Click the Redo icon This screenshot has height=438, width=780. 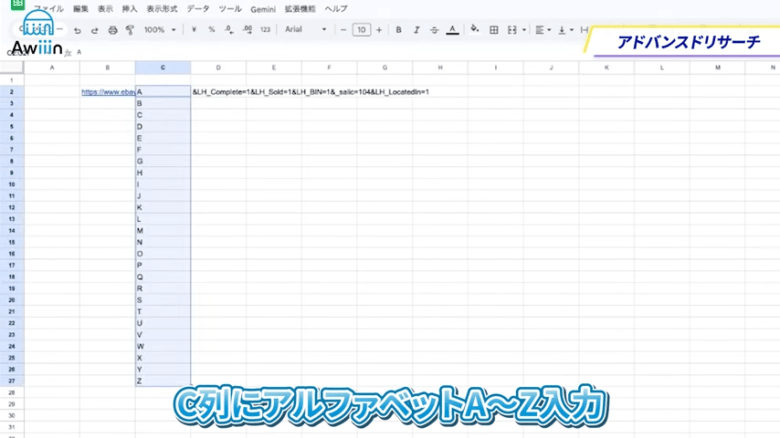point(95,30)
